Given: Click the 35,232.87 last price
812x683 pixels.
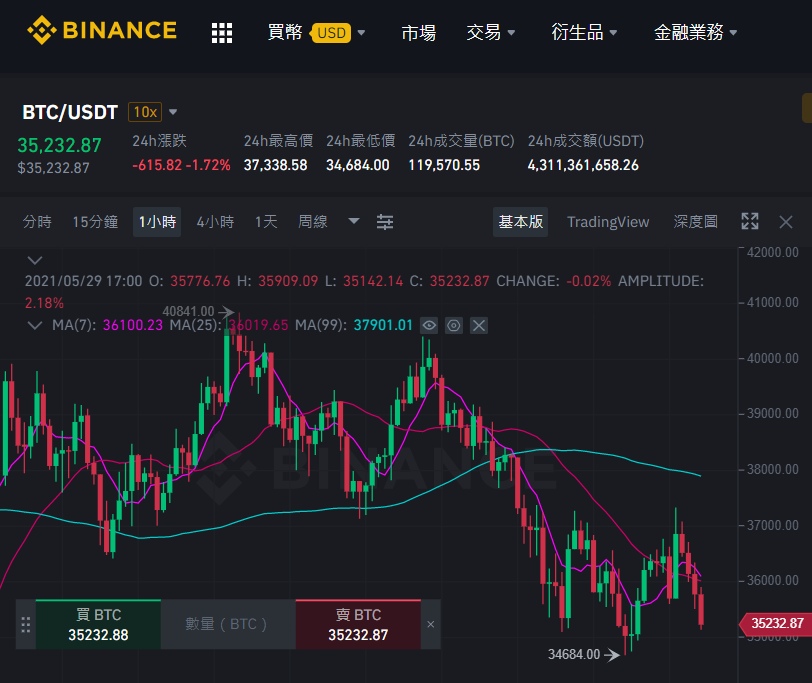Looking at the screenshot, I should pyautogui.click(x=60, y=146).
